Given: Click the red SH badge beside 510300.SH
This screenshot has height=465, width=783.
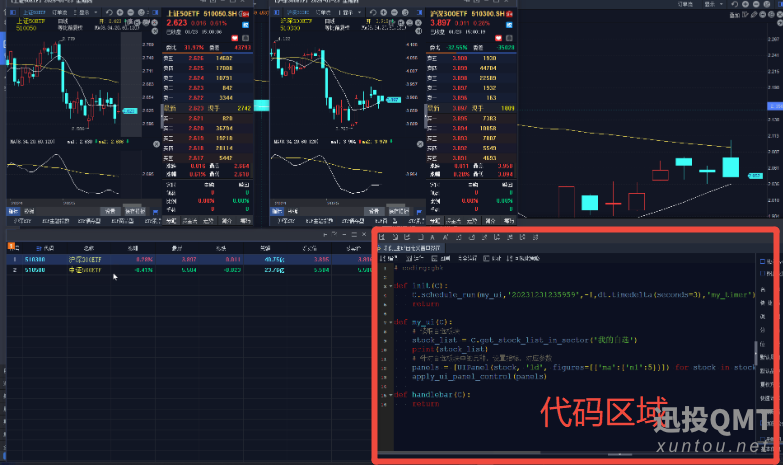Looking at the screenshot, I should (509, 13).
